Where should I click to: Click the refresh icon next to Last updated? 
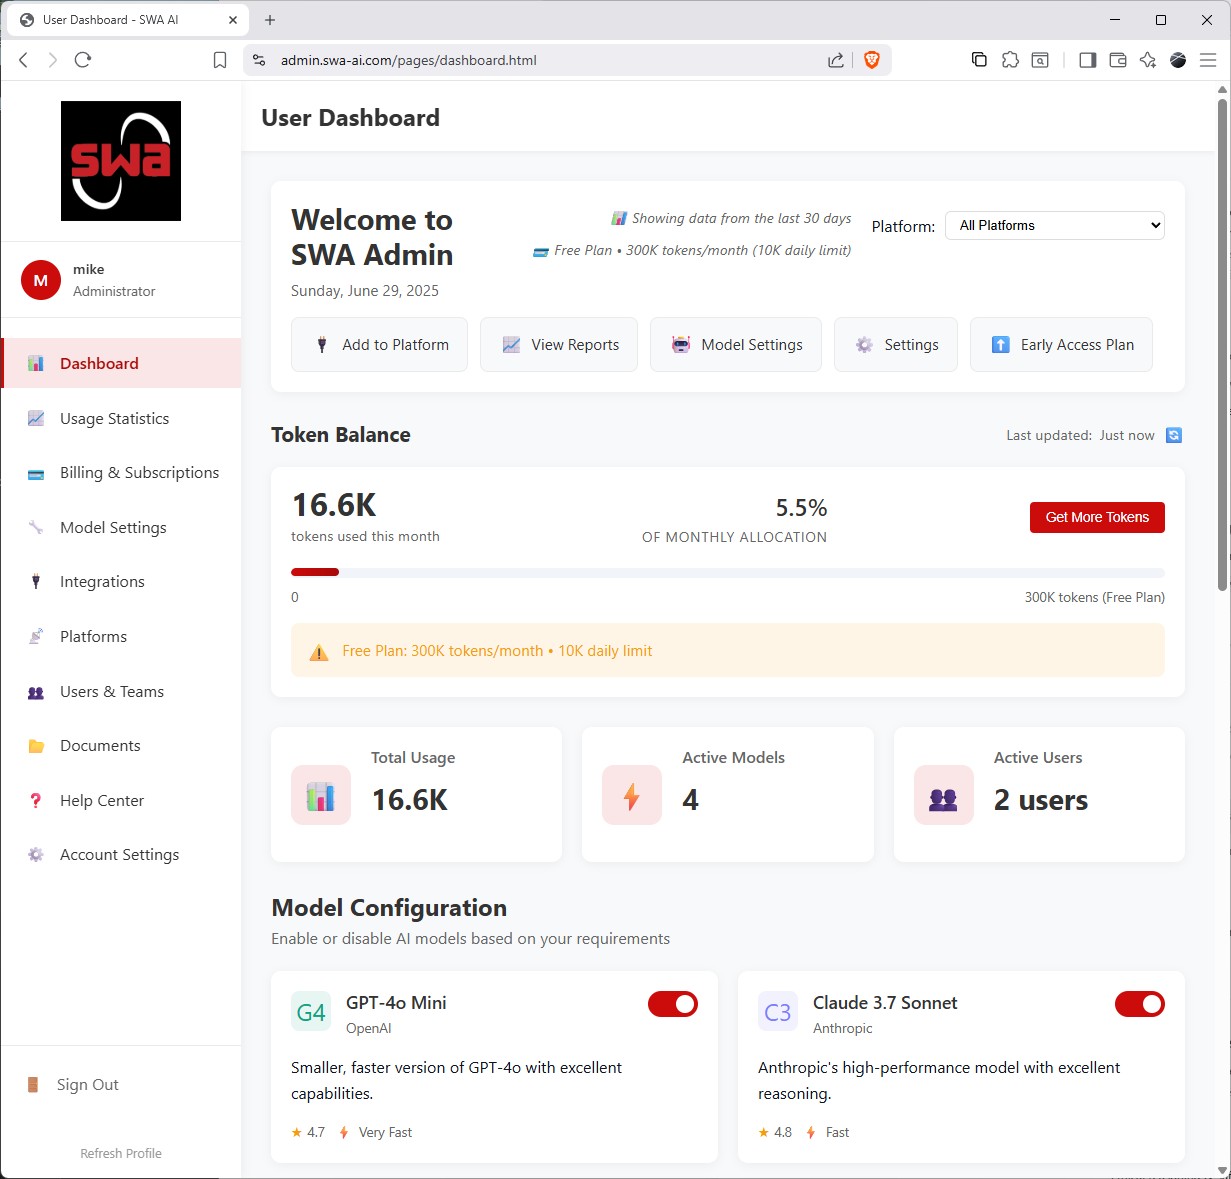[1174, 435]
